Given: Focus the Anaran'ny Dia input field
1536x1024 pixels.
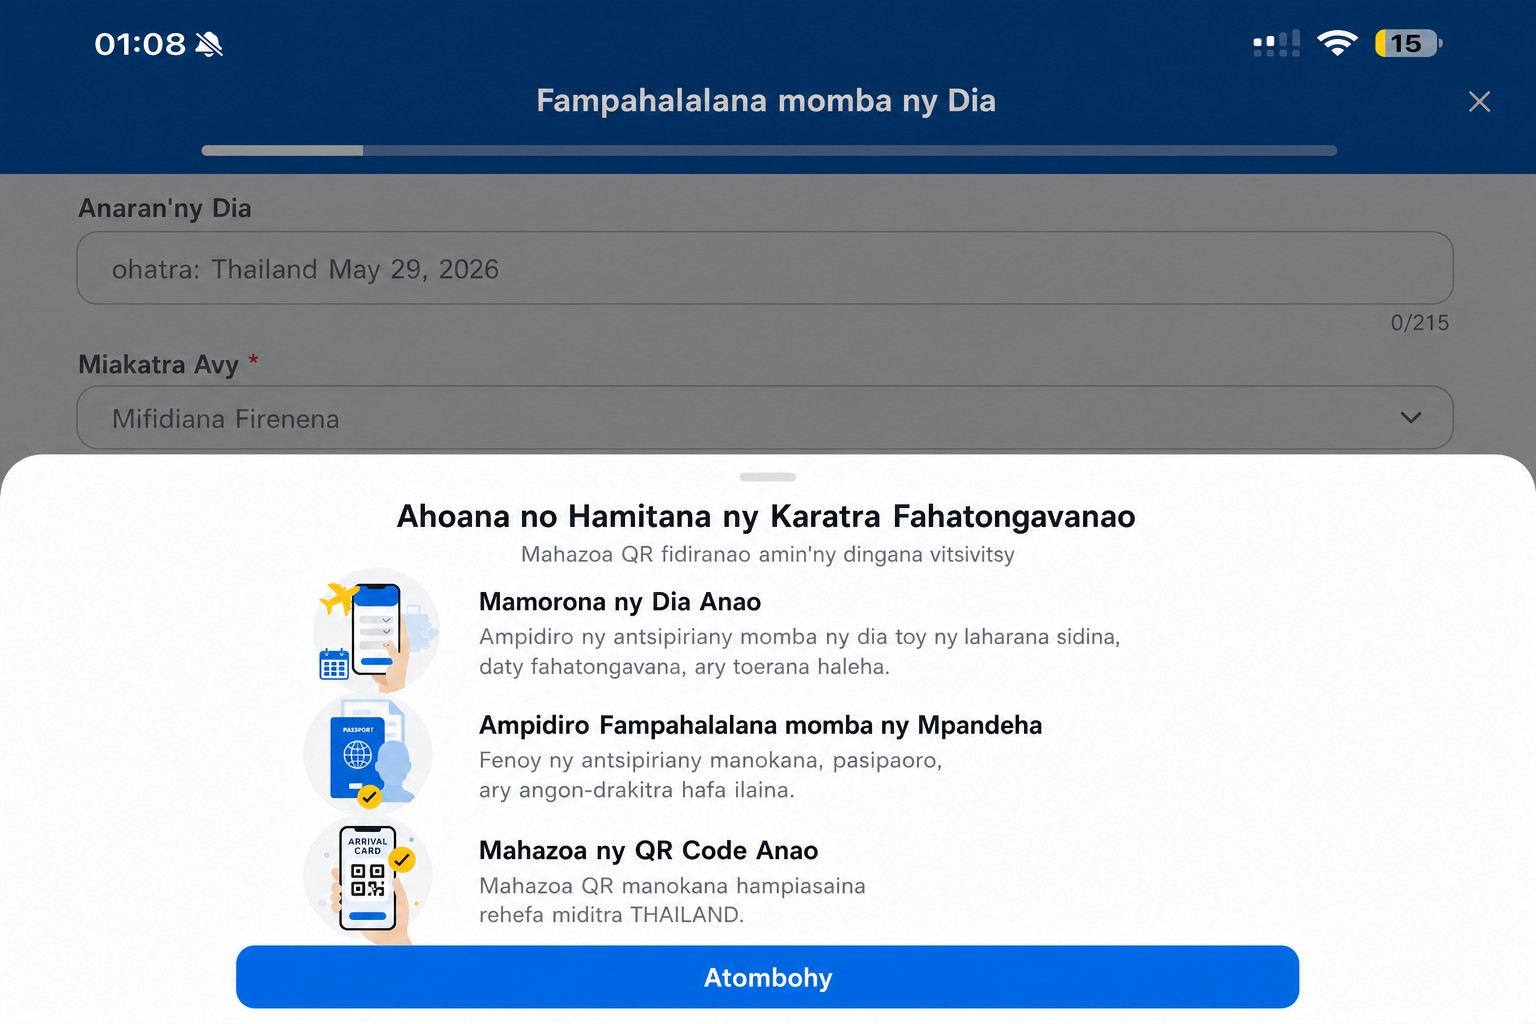Looking at the screenshot, I should pyautogui.click(x=765, y=268).
